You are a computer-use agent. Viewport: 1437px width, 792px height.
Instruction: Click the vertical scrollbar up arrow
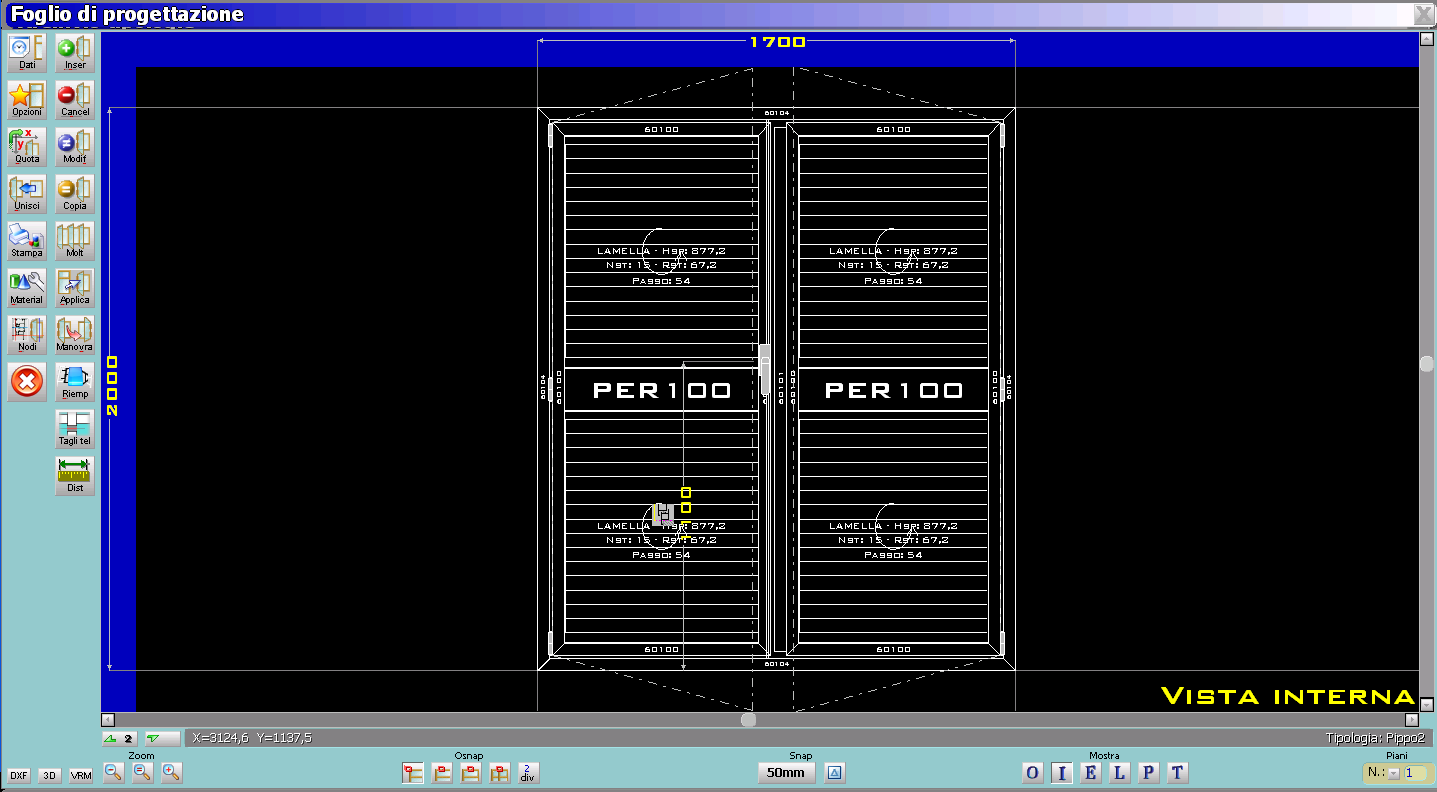click(x=1427, y=39)
